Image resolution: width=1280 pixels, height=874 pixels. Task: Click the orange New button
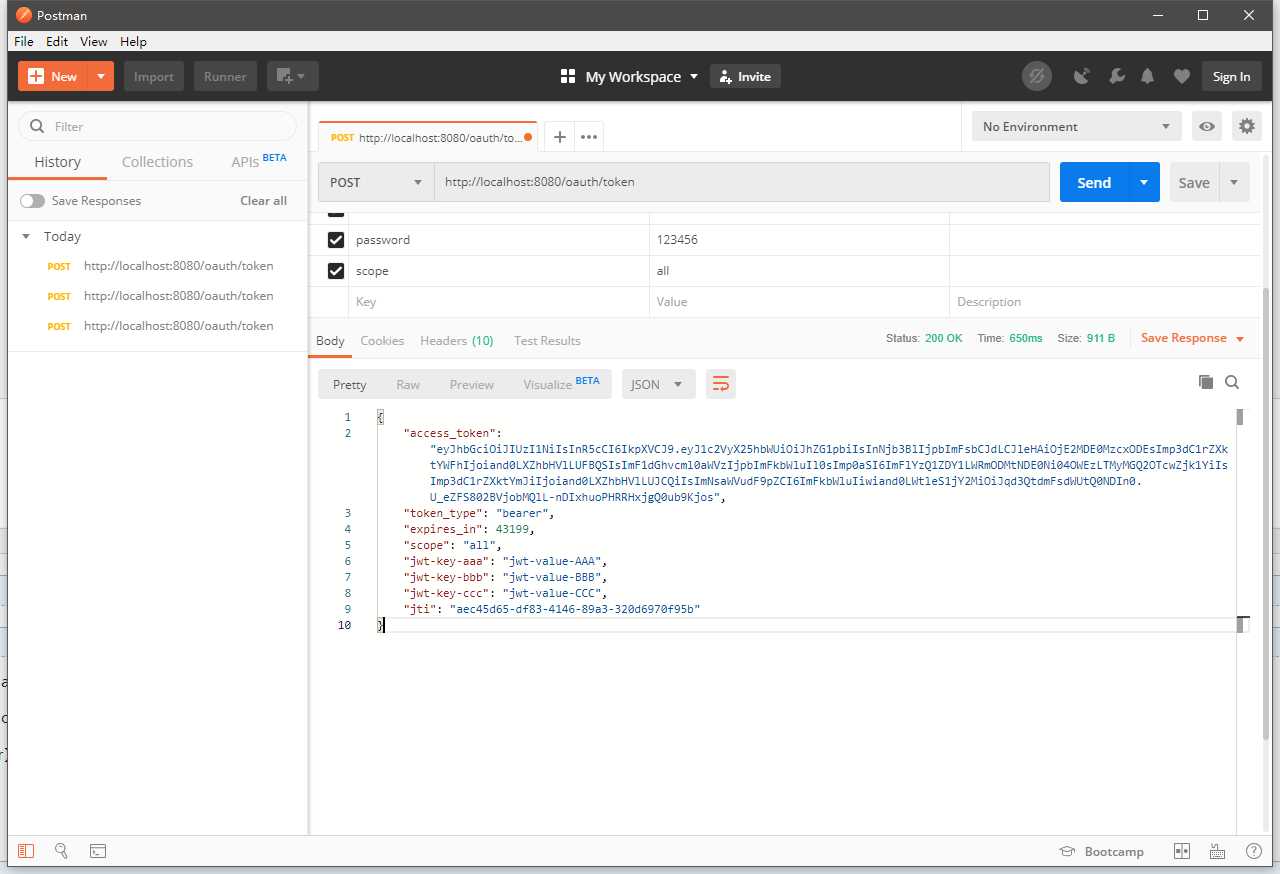click(53, 76)
